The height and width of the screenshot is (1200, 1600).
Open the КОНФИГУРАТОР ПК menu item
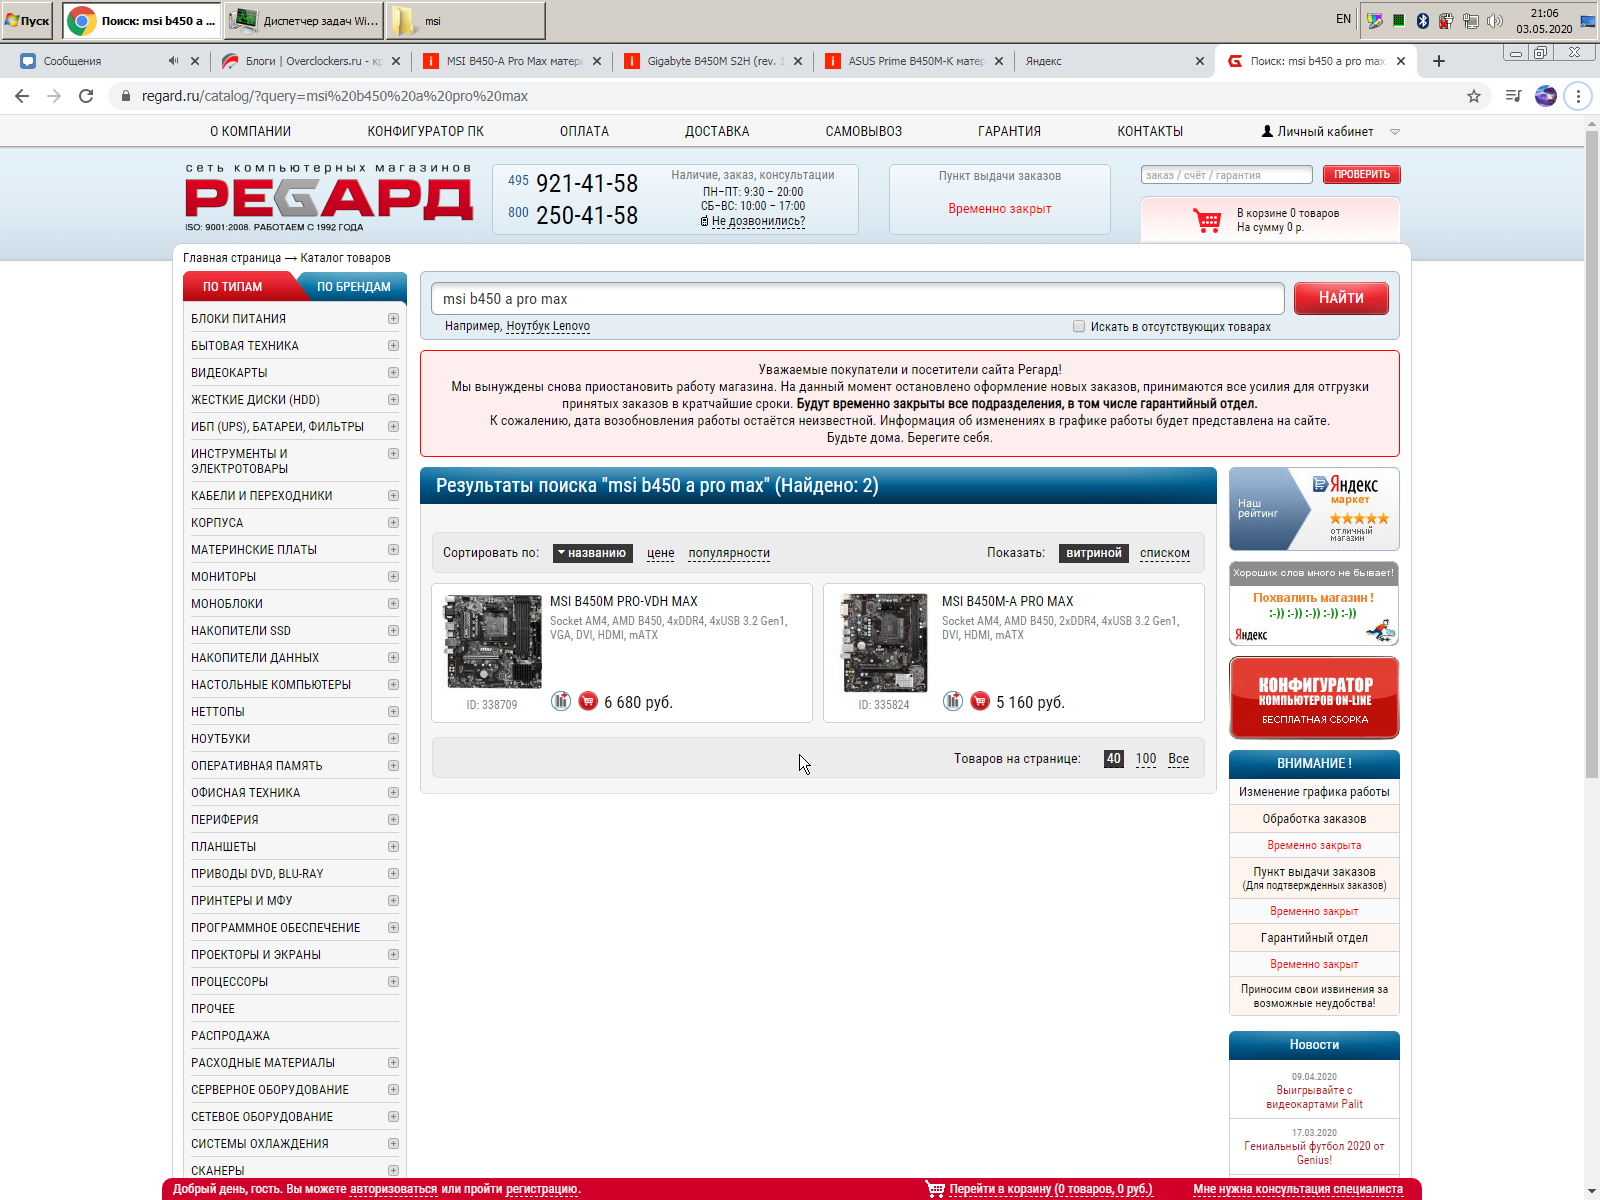coord(425,131)
